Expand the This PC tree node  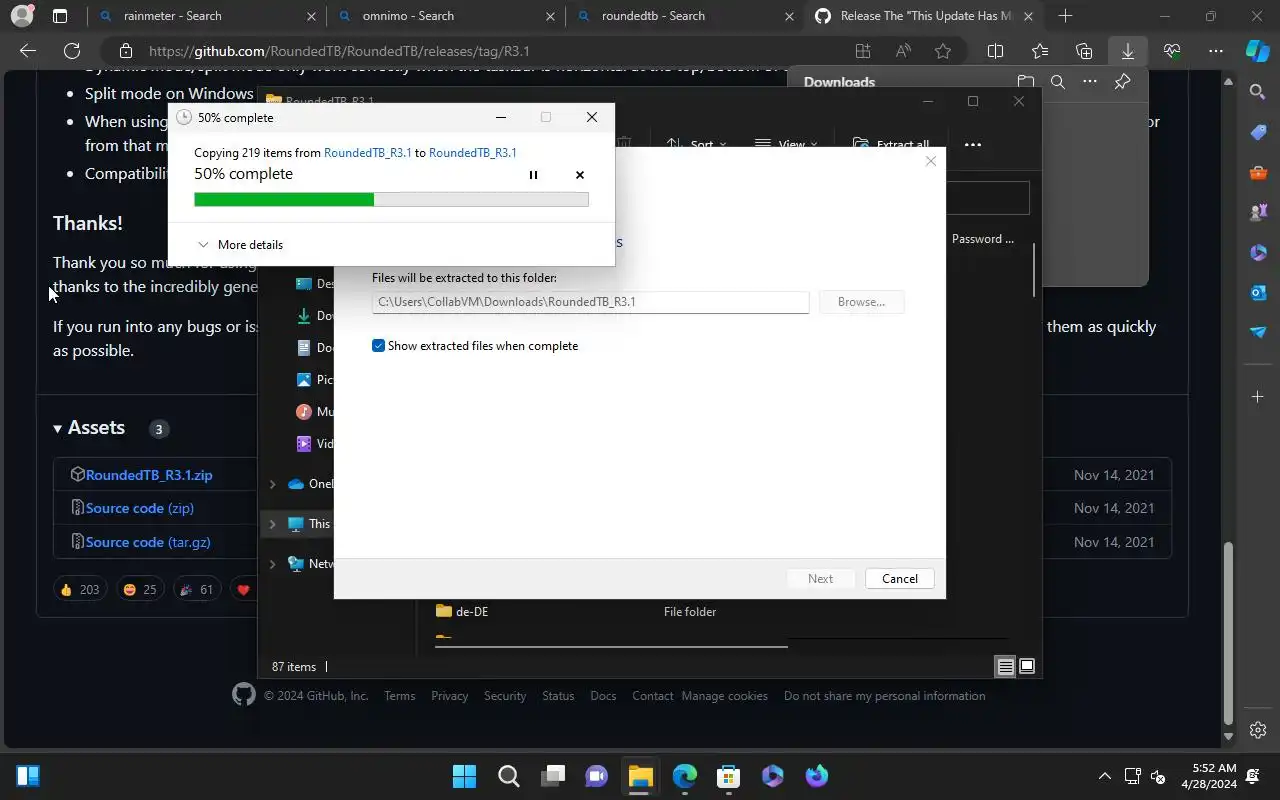point(272,524)
